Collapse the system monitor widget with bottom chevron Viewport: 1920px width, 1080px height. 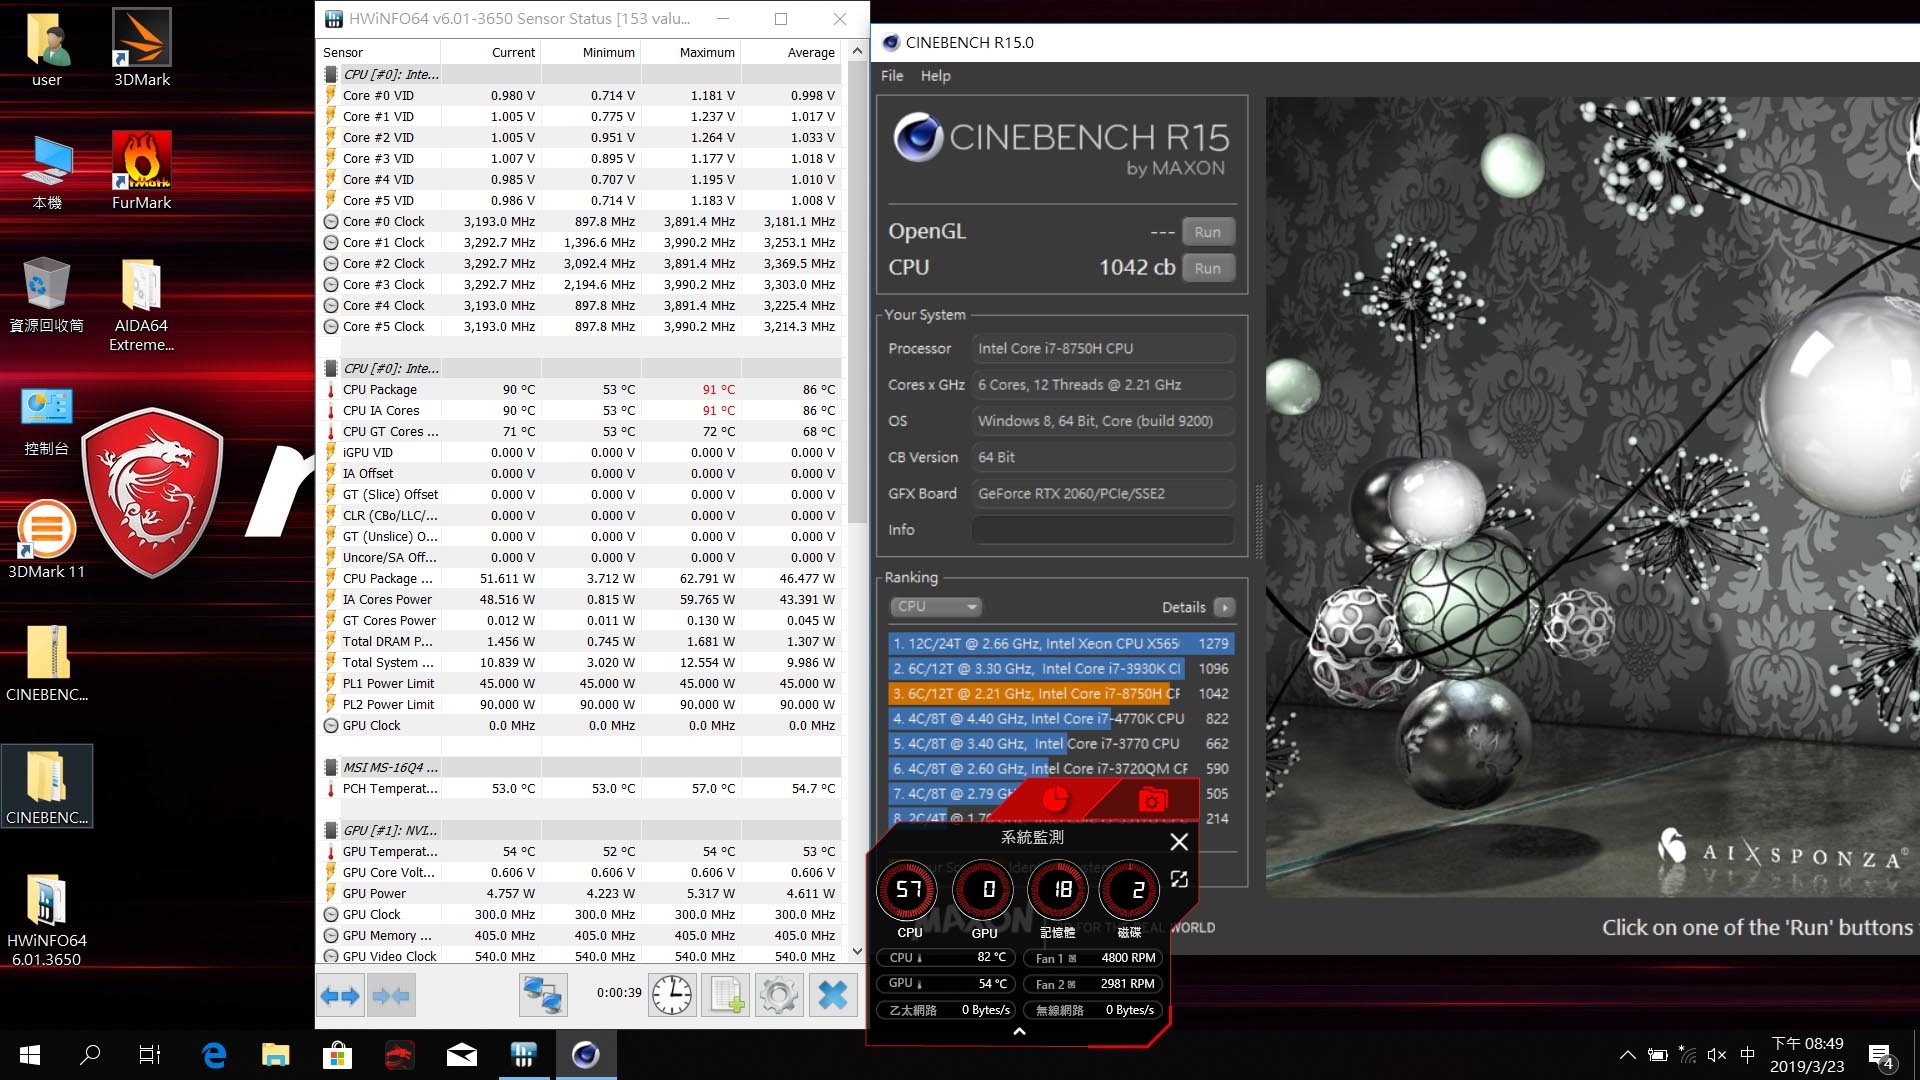[1019, 1031]
